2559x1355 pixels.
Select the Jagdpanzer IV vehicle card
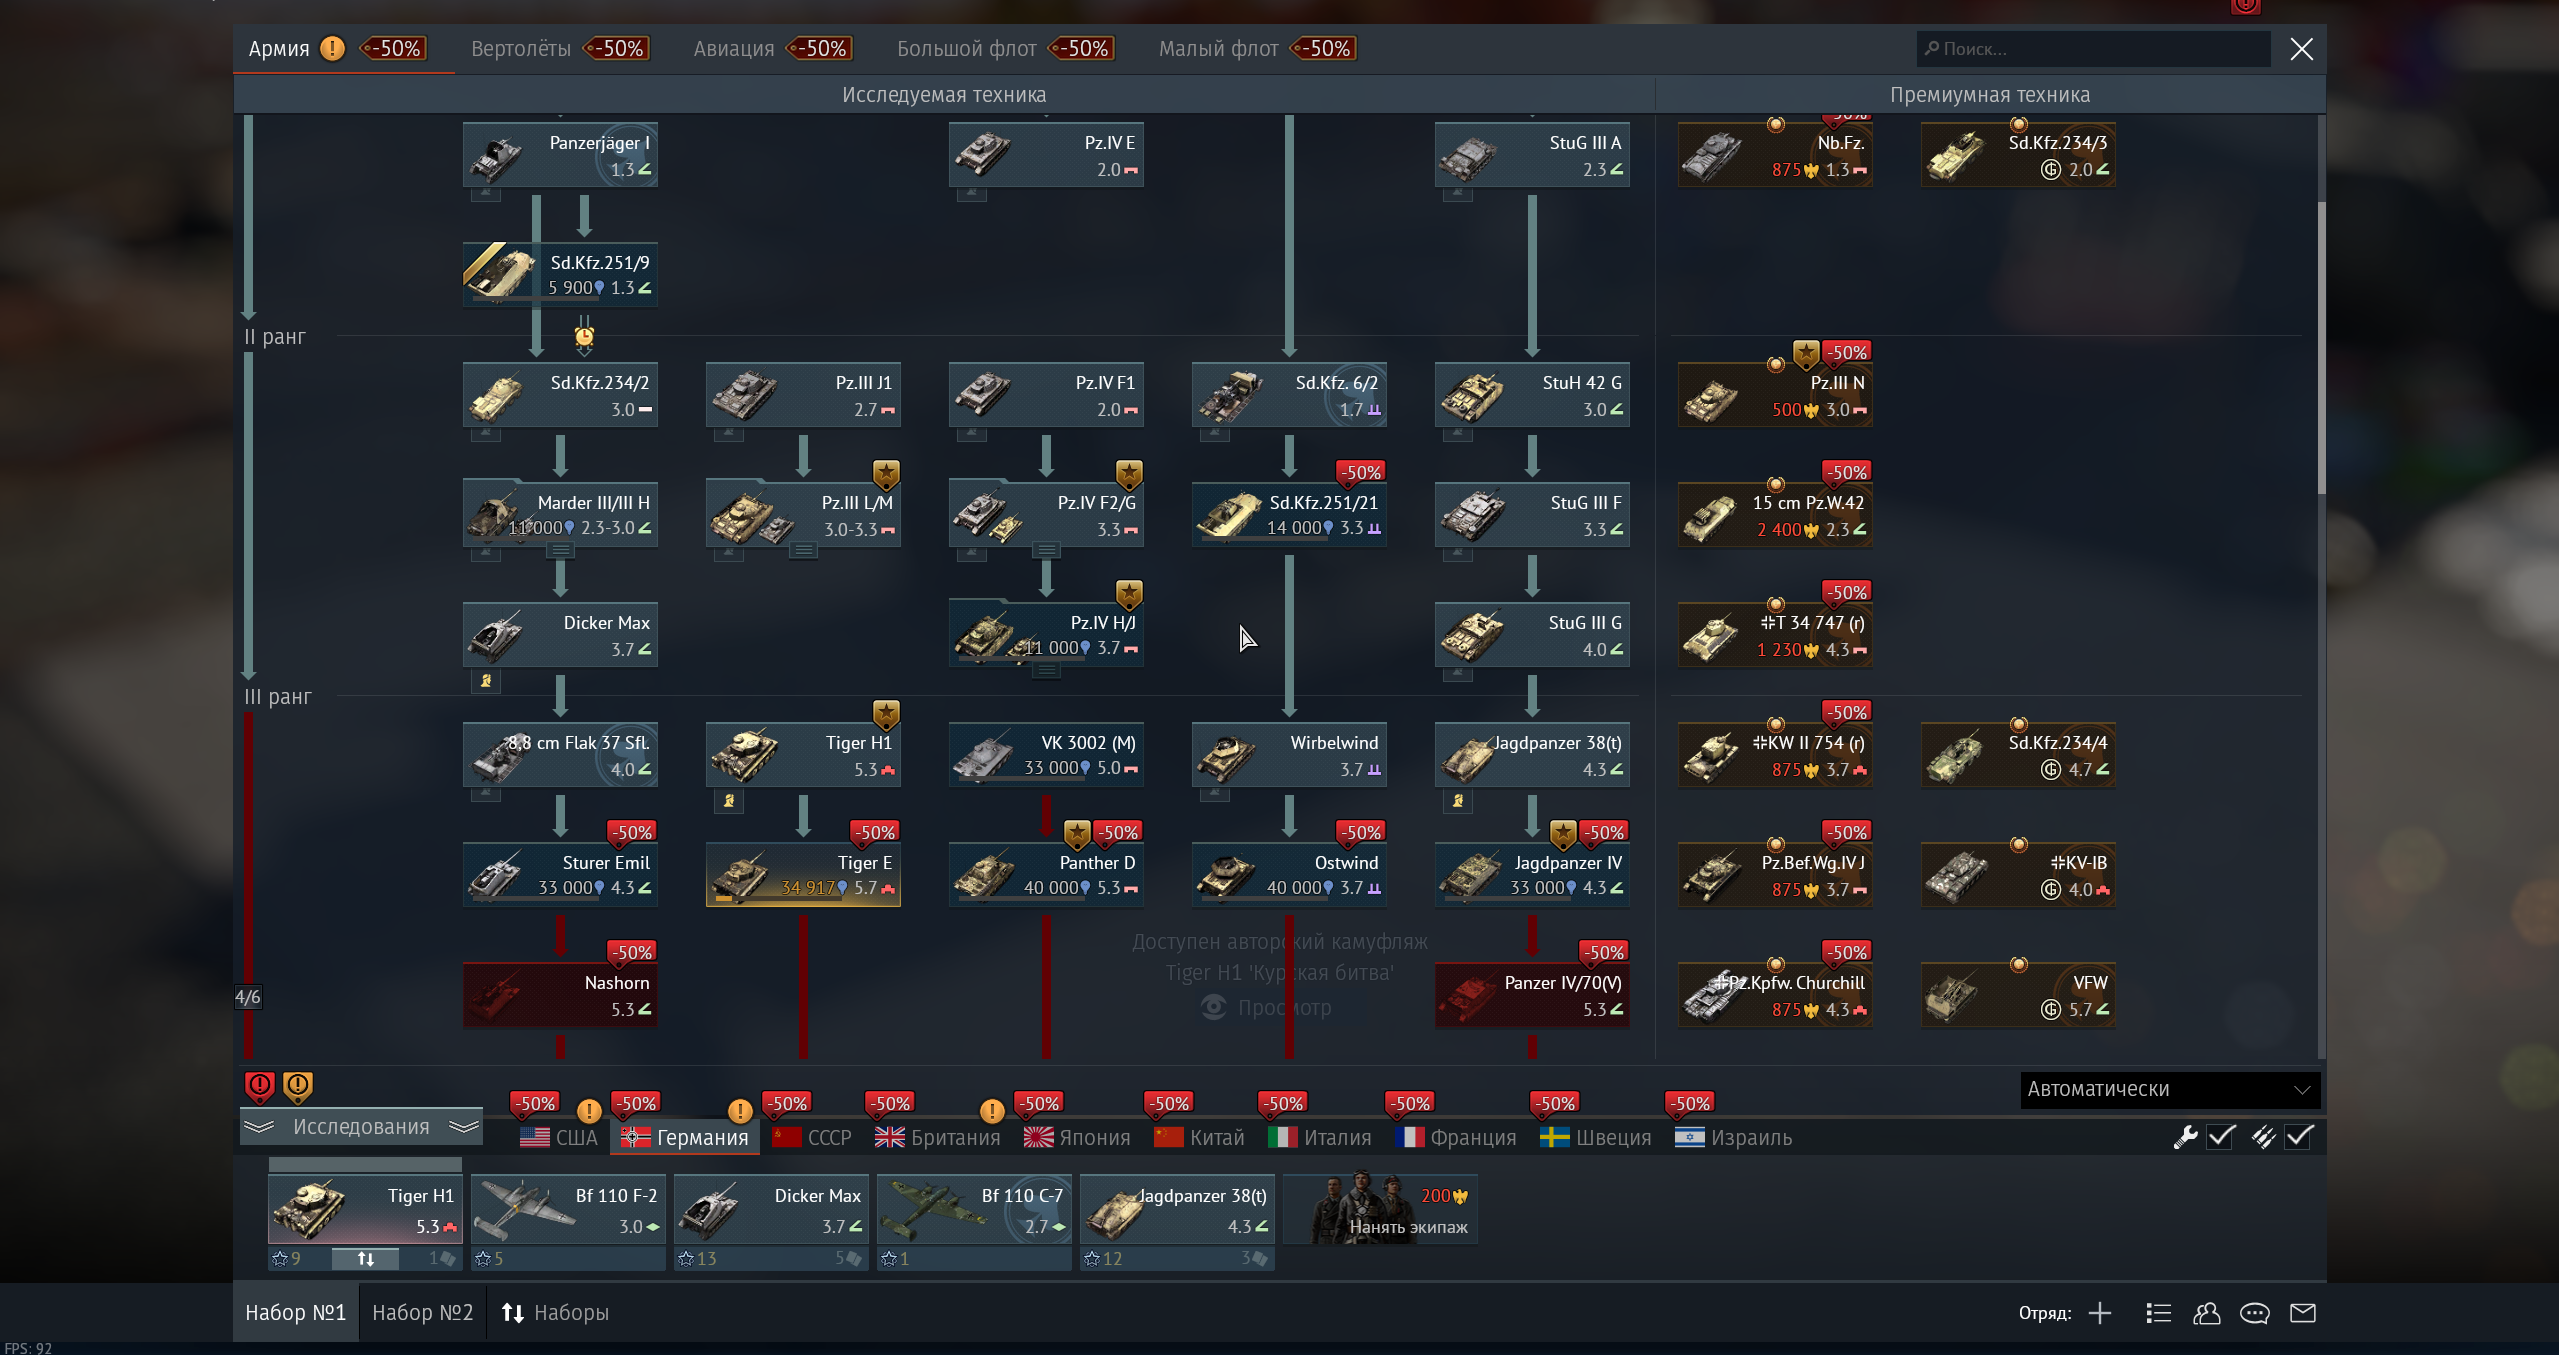(x=1532, y=874)
